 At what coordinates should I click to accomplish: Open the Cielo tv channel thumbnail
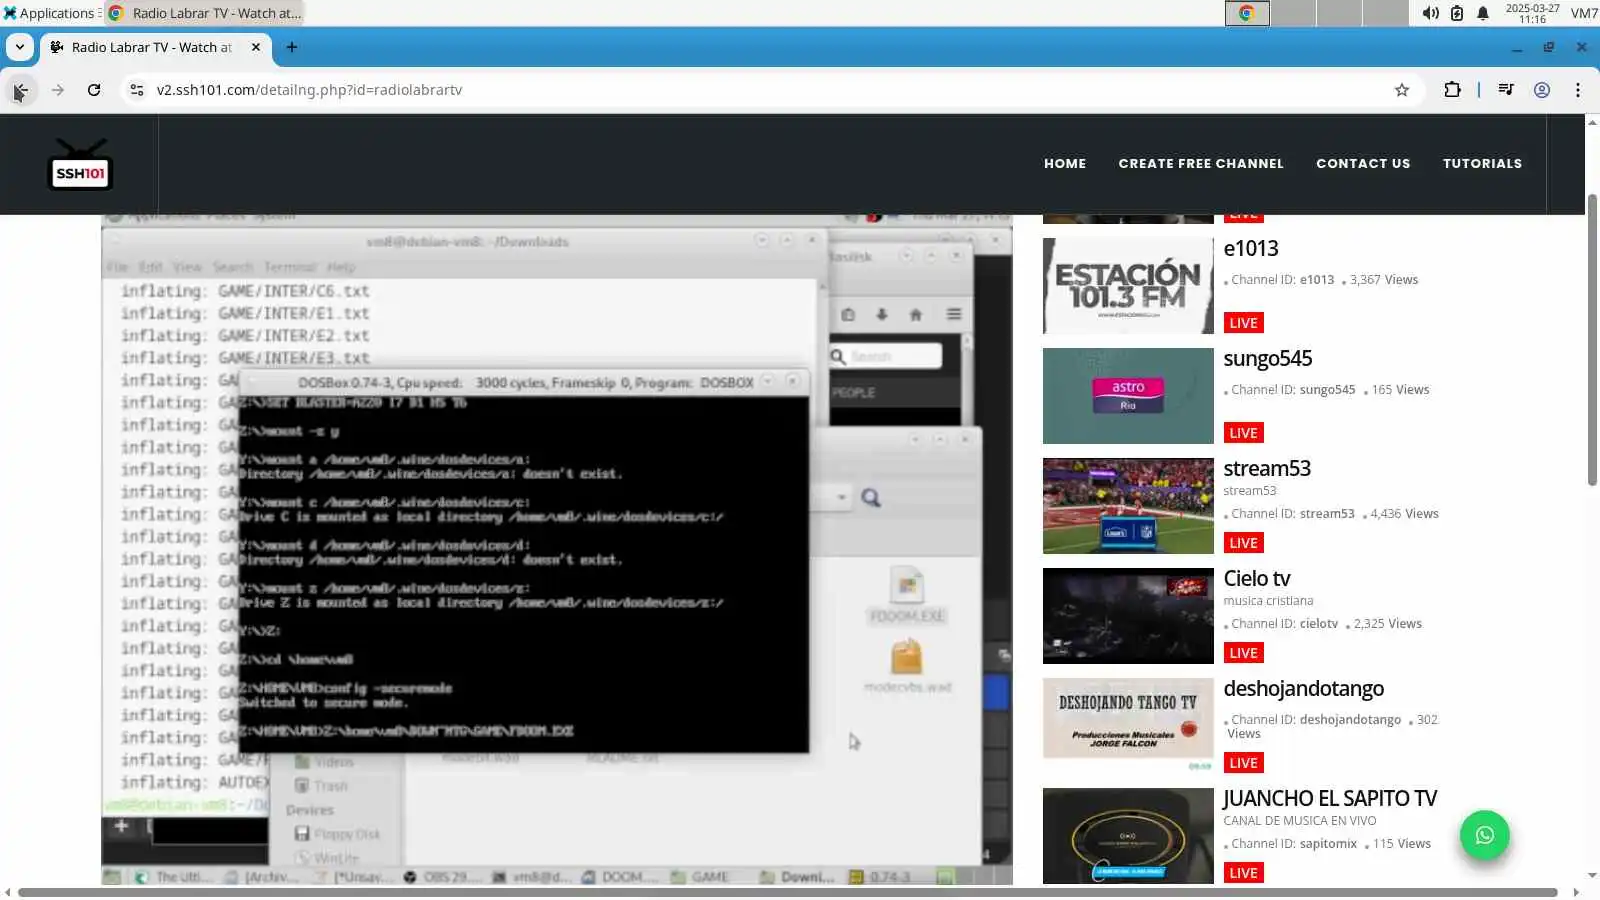coord(1128,616)
